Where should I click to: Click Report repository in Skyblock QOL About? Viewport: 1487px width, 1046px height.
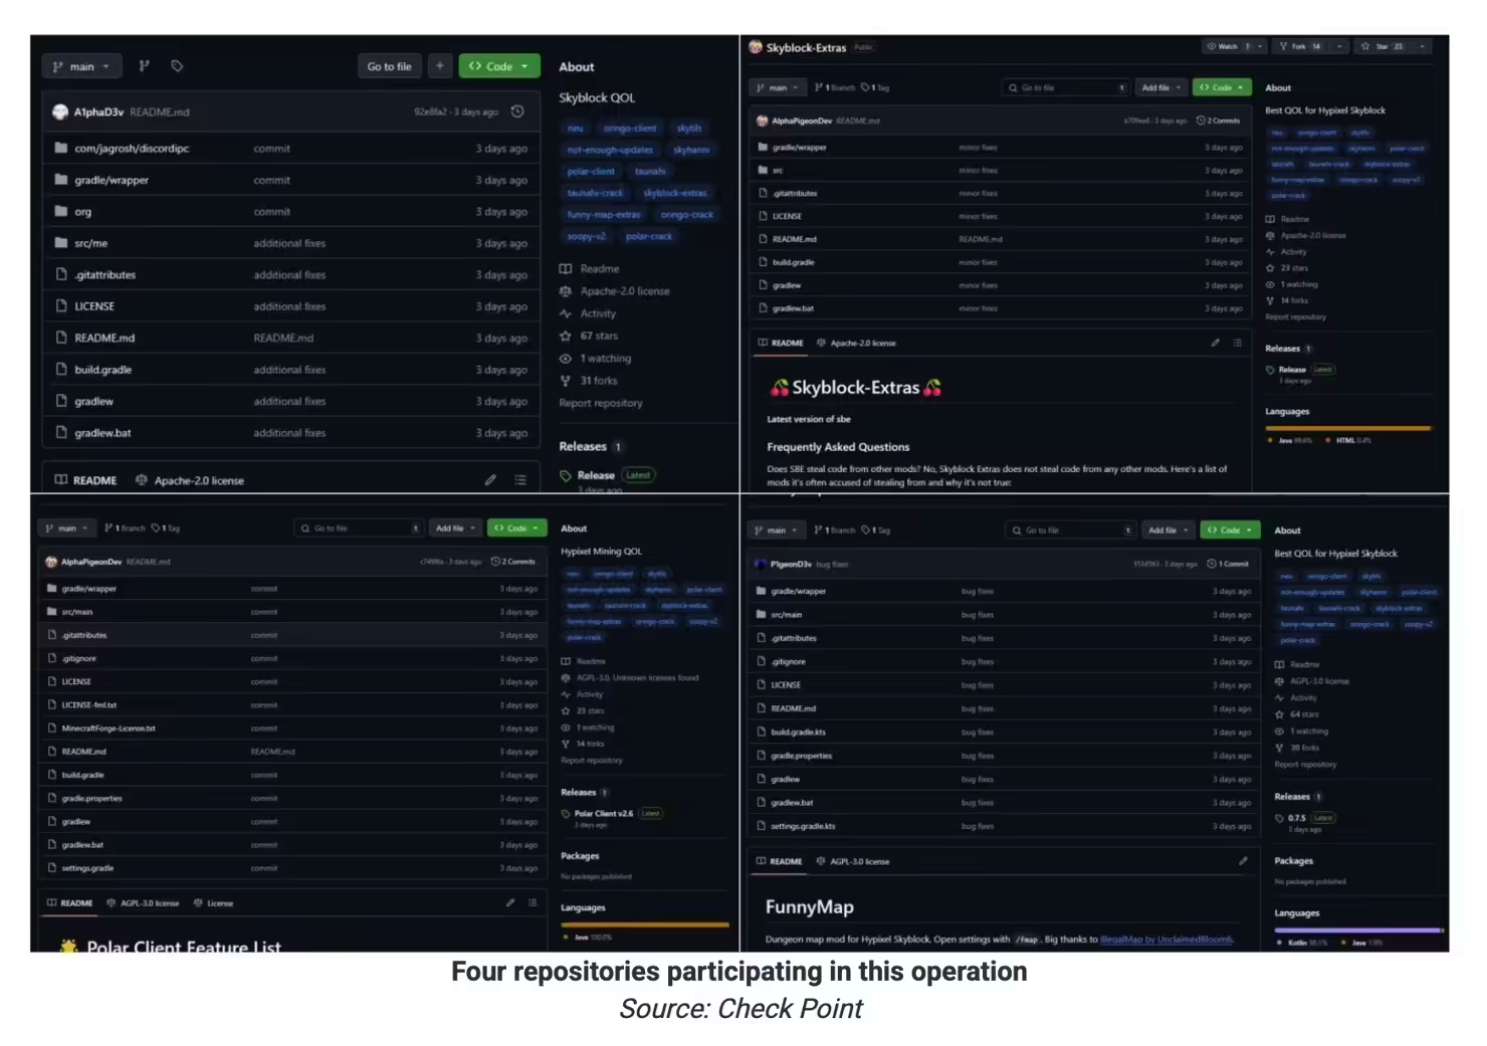[x=601, y=403]
